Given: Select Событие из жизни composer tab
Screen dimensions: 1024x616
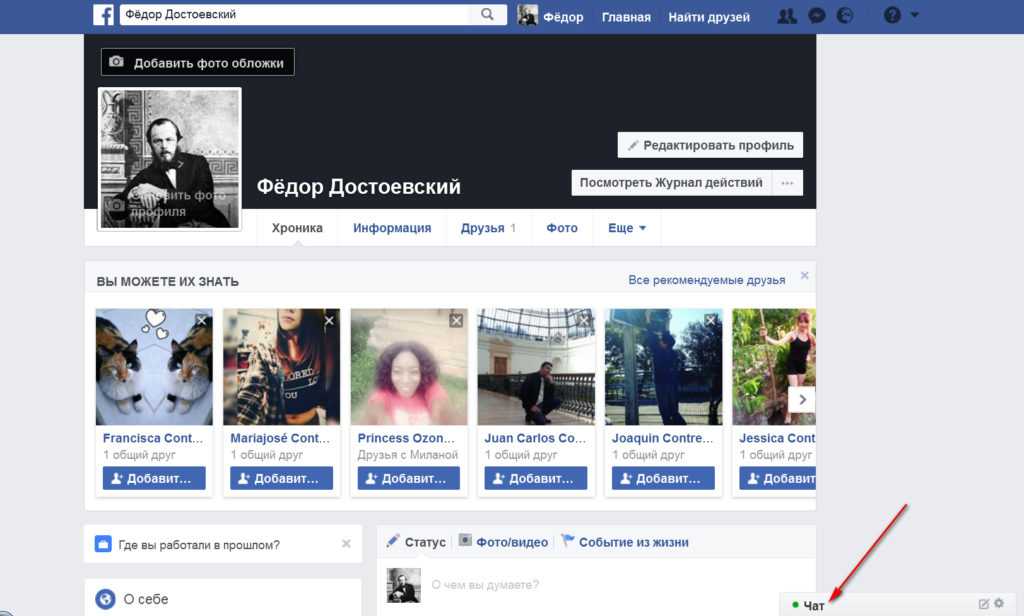Looking at the screenshot, I should click(x=625, y=542).
